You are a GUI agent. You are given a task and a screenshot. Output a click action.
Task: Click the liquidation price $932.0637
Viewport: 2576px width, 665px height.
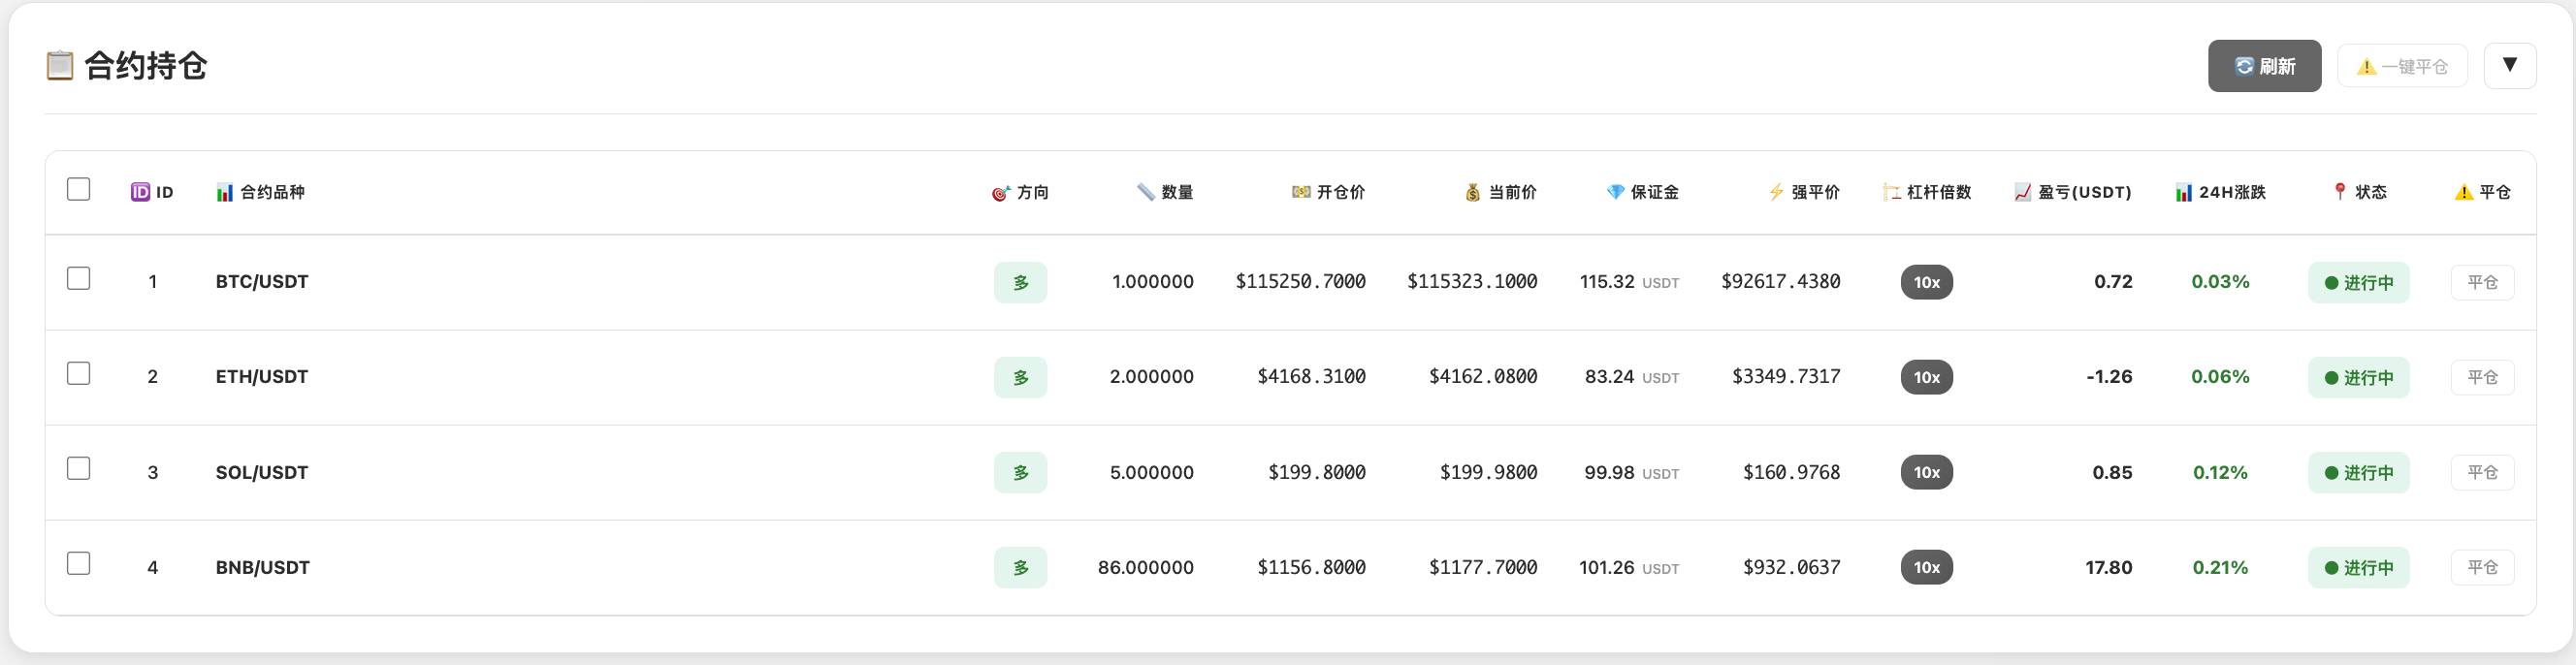(x=1792, y=567)
